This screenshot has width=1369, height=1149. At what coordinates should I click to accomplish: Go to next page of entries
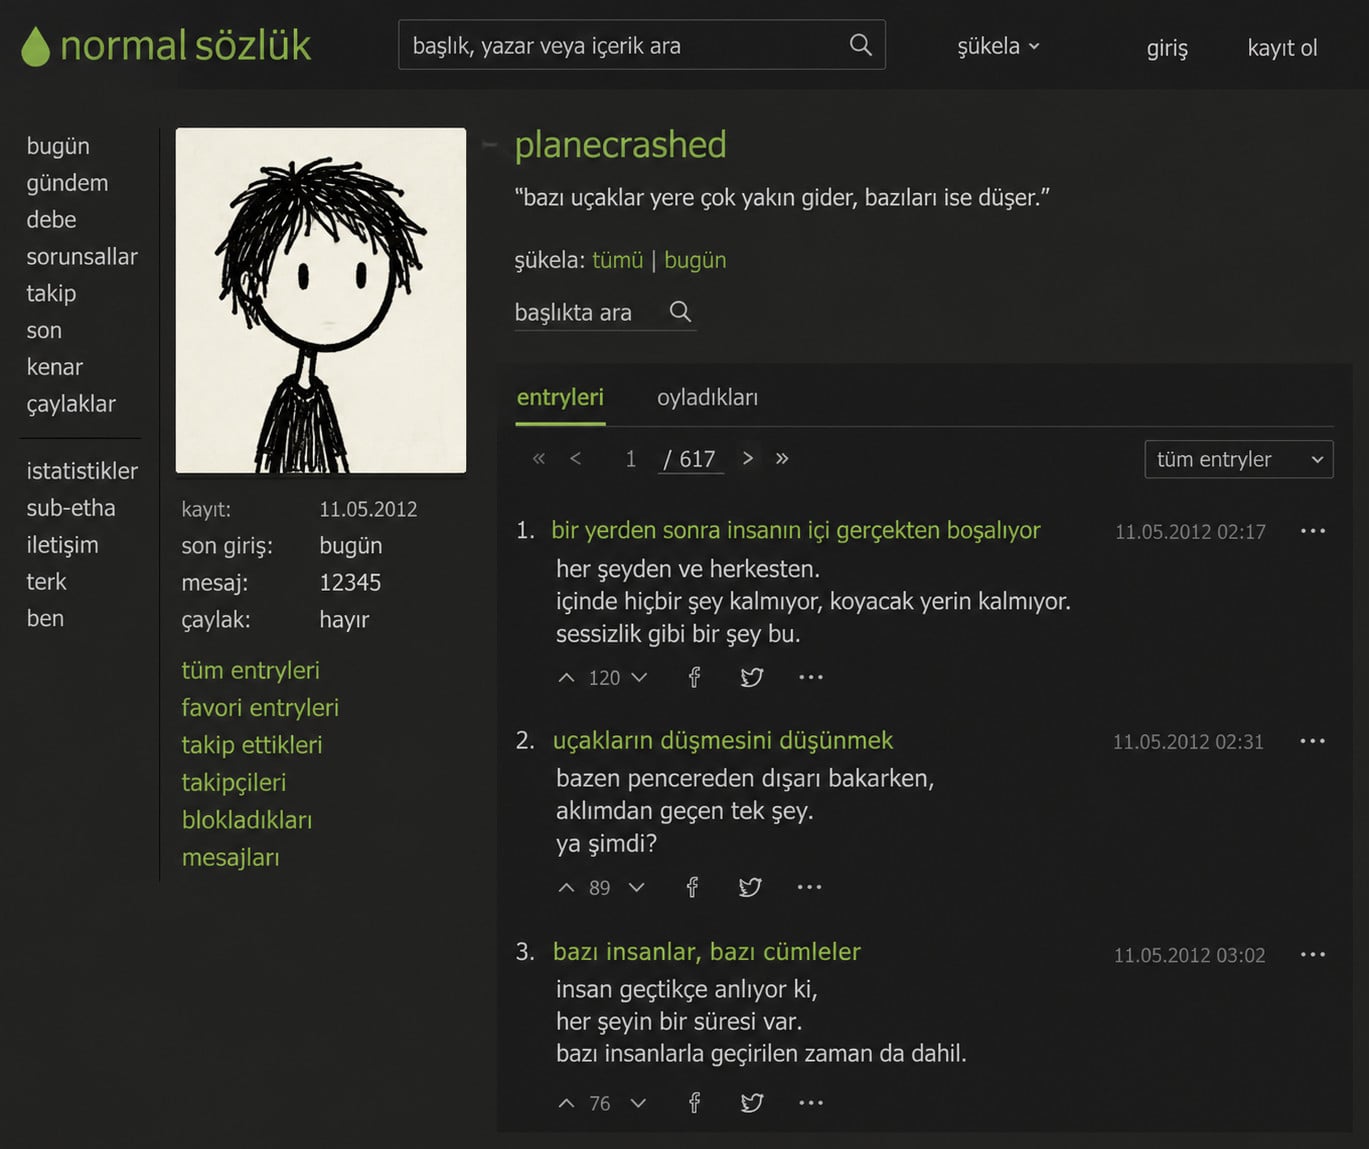(747, 458)
